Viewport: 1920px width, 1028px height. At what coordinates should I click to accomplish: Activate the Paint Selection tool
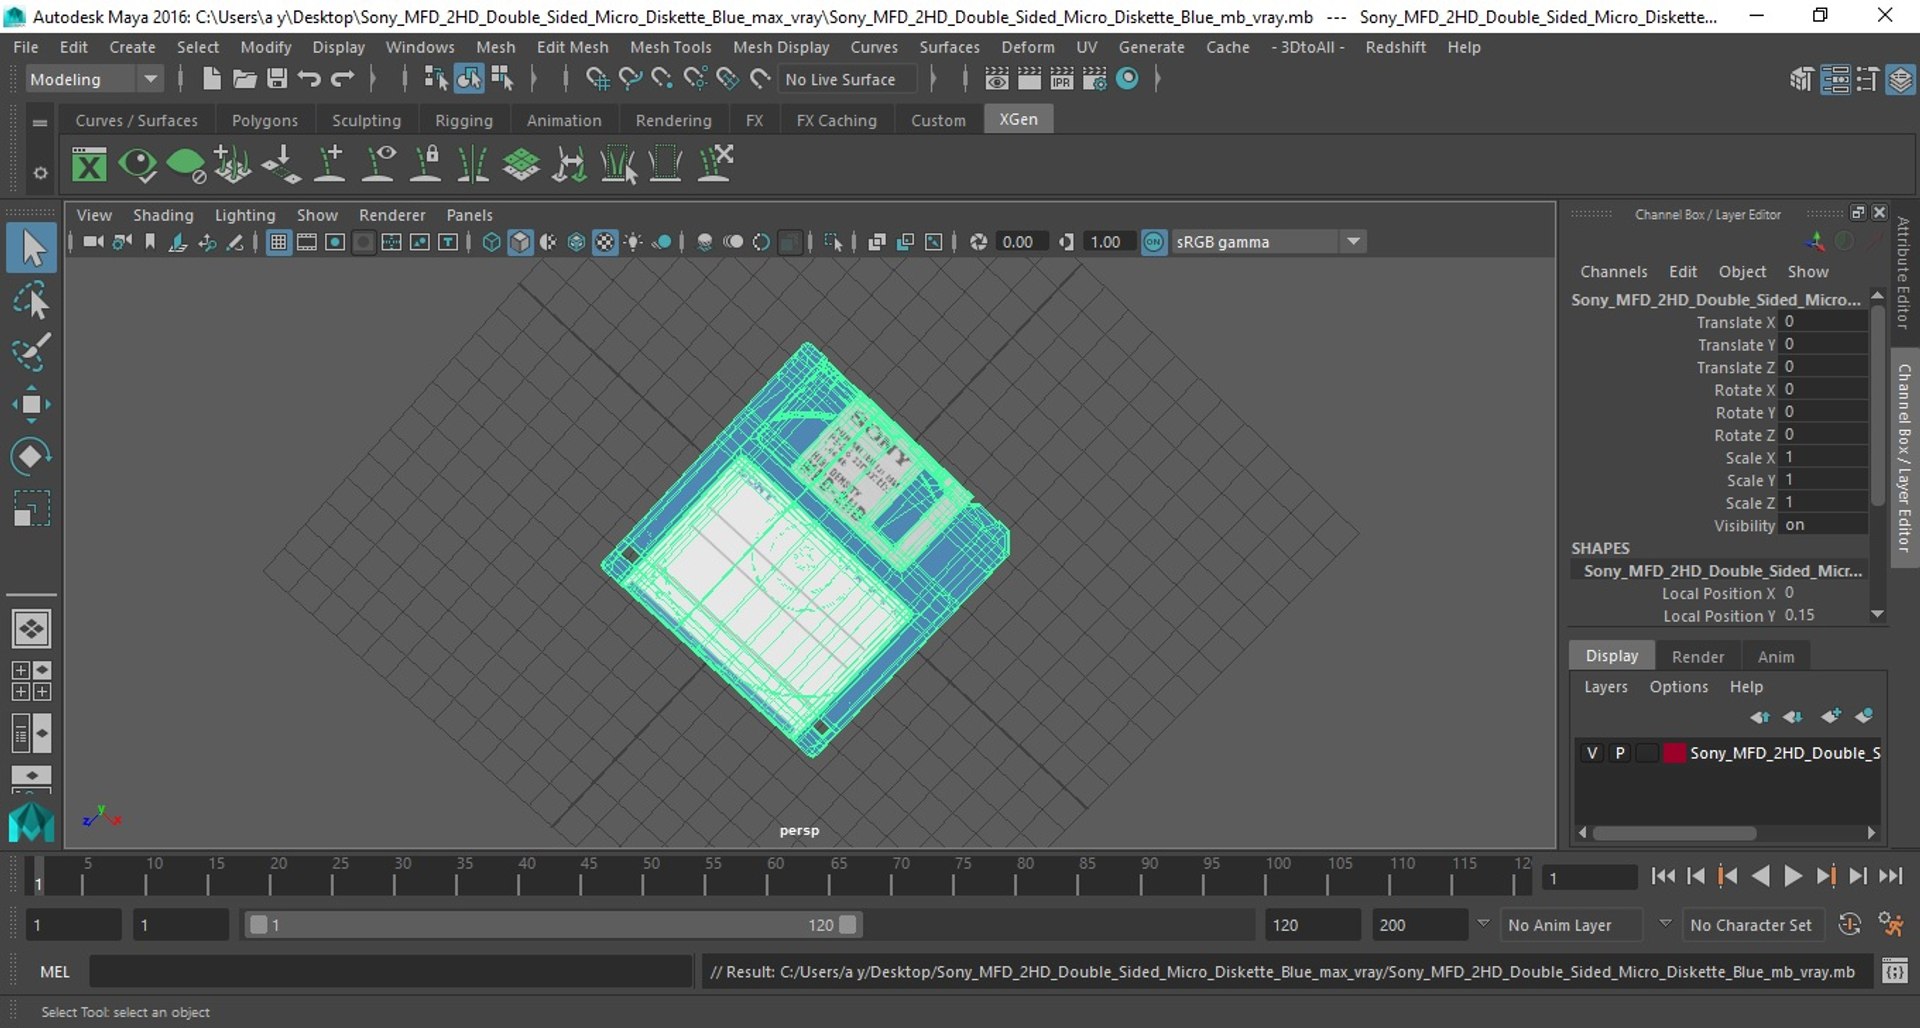(x=32, y=352)
